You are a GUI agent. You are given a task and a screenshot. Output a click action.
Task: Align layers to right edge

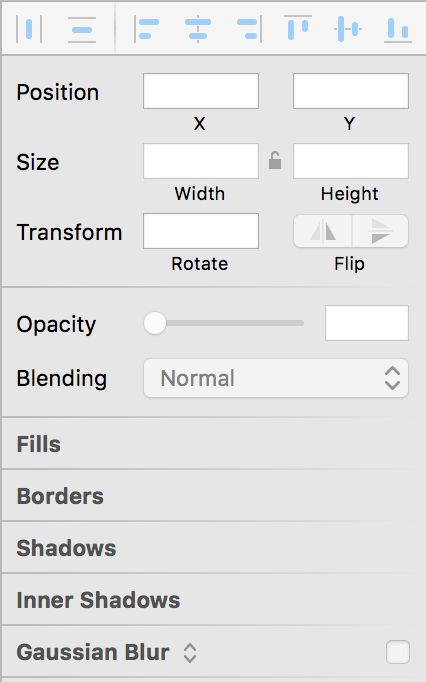pos(249,29)
